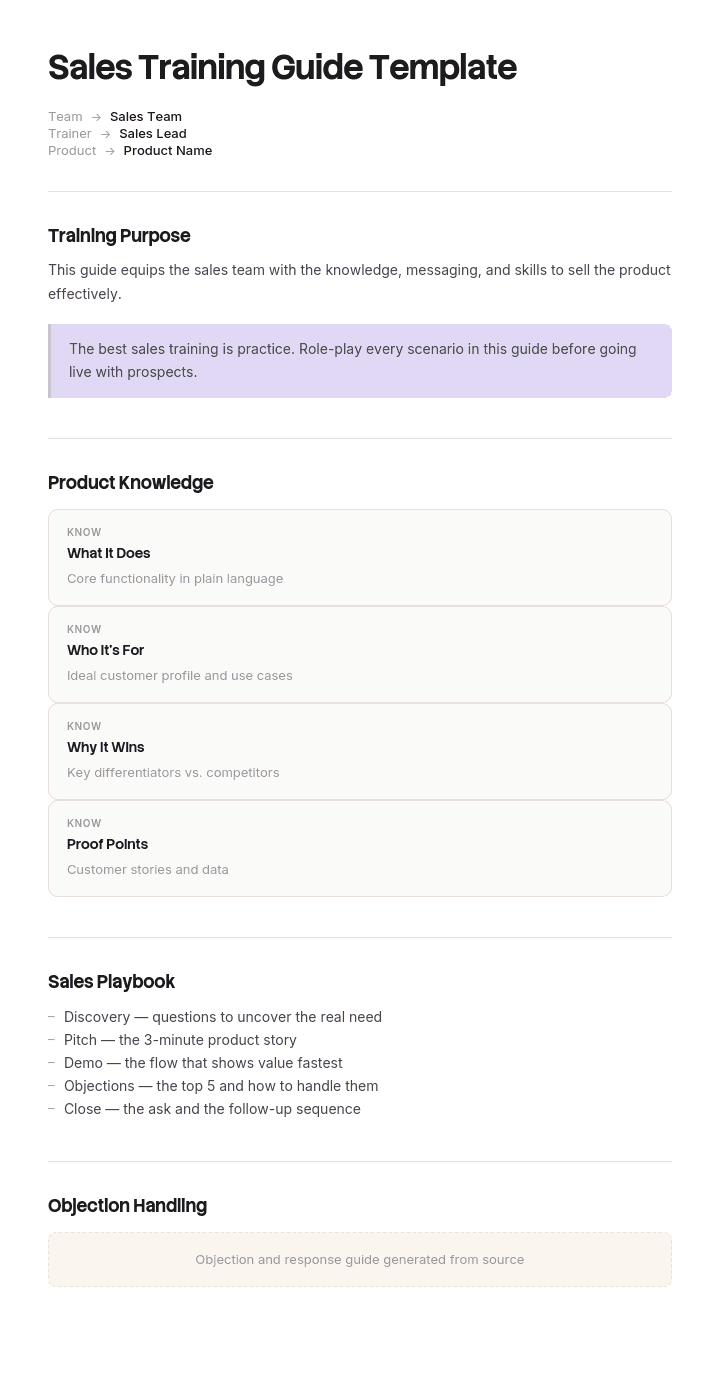Click the Product Knowledge heading
Viewport: 720px width, 1399px height.
click(131, 482)
